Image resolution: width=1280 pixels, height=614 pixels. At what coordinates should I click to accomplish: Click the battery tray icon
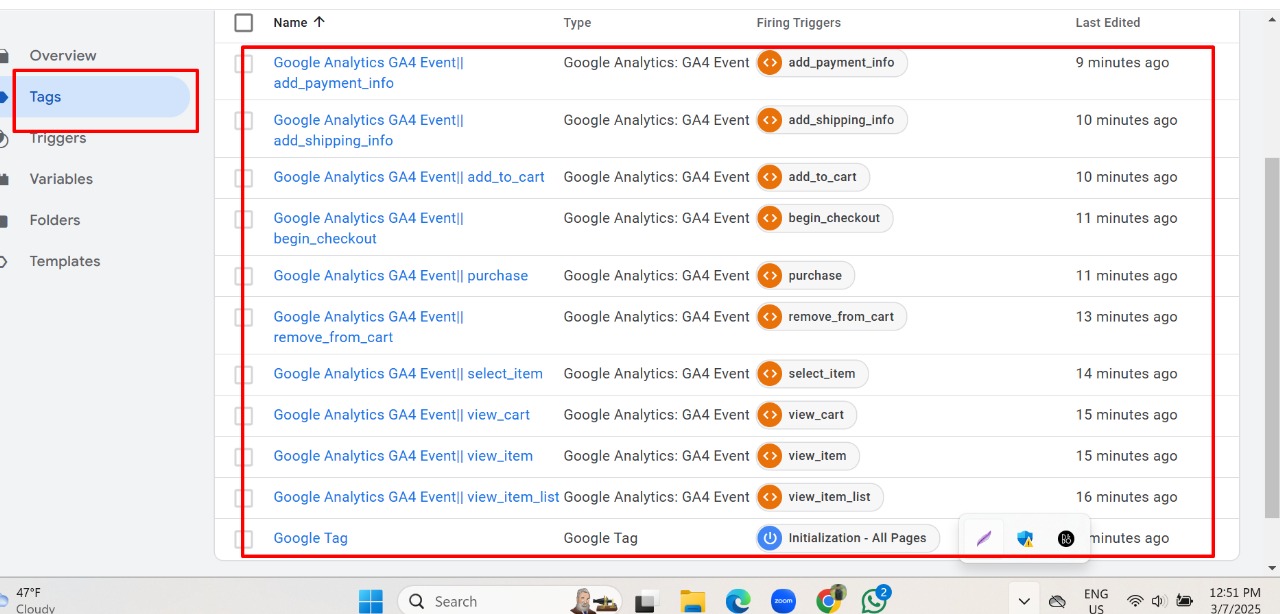(1184, 601)
